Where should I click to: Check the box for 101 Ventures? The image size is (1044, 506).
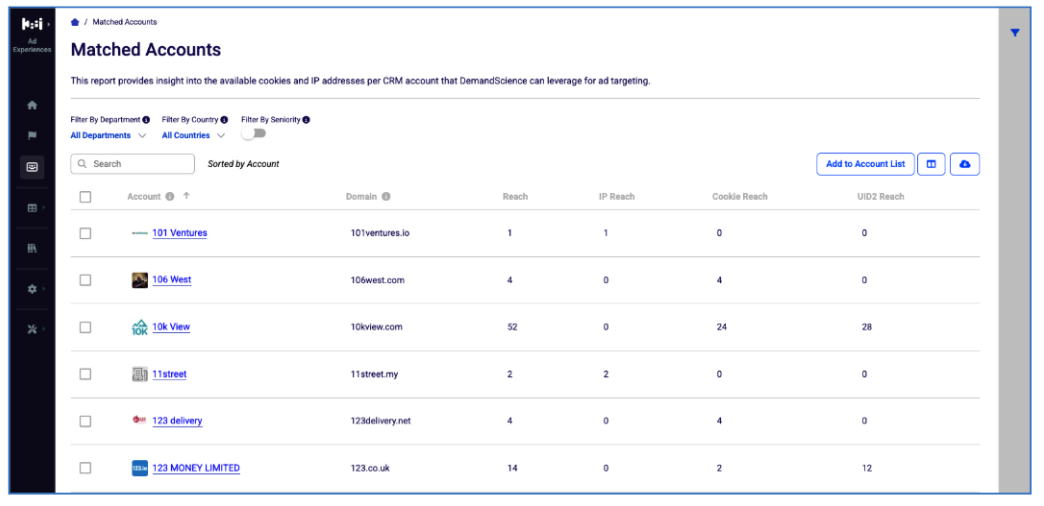coord(85,233)
